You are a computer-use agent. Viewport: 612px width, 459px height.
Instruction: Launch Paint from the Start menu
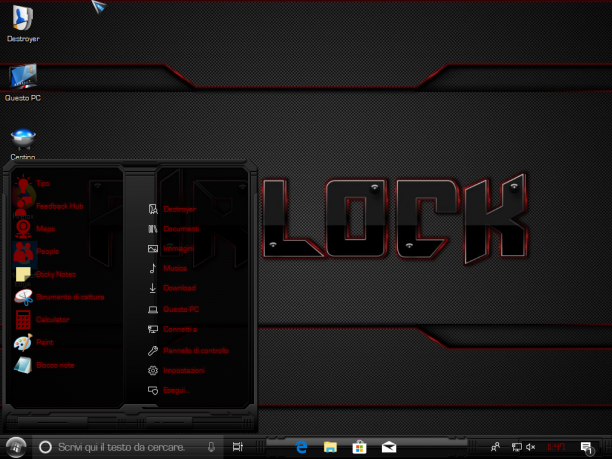(34, 342)
